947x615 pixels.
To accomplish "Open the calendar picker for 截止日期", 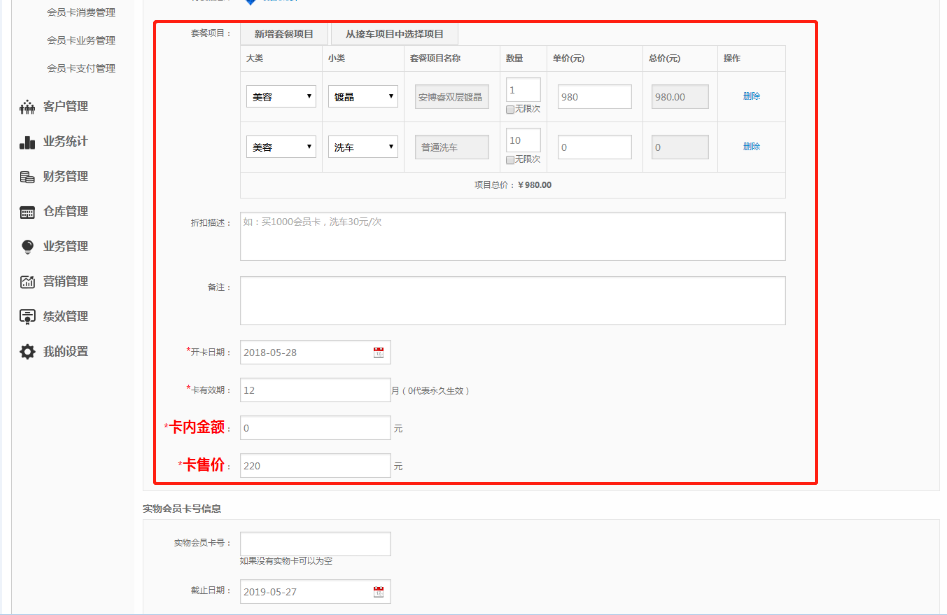I will tap(379, 591).
